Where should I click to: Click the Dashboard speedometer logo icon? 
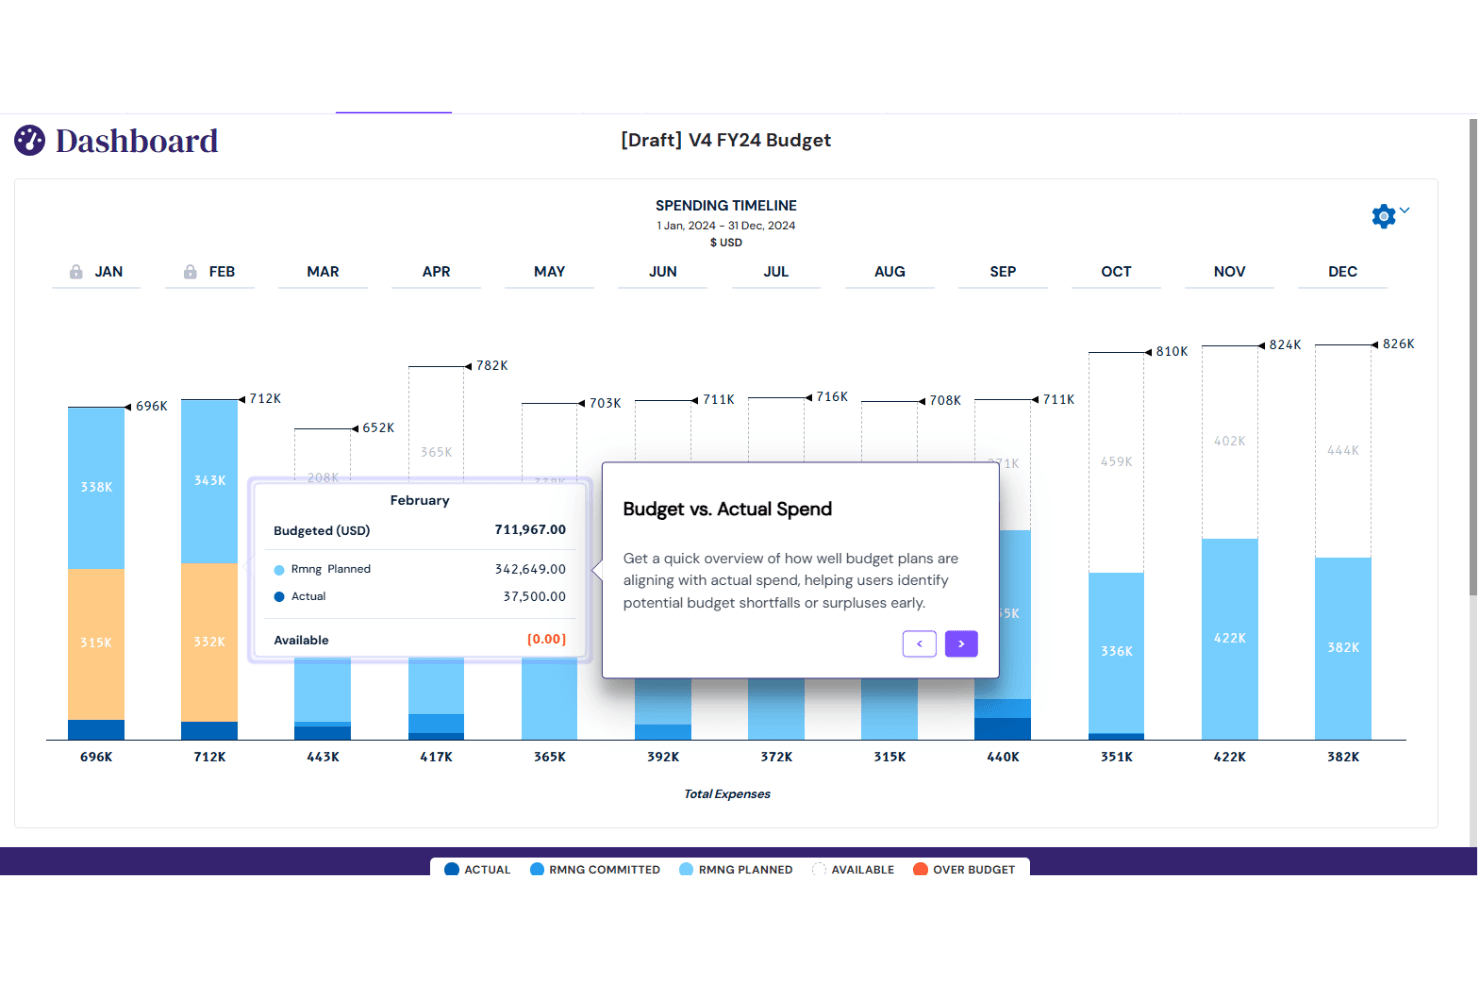[x=30, y=140]
